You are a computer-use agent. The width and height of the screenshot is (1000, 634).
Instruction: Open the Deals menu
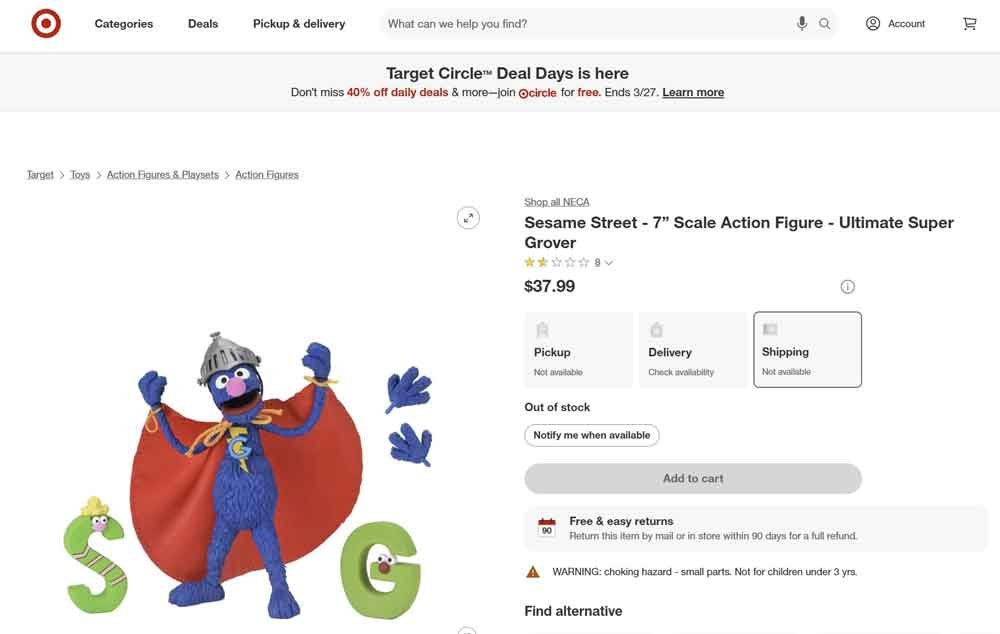tap(202, 23)
